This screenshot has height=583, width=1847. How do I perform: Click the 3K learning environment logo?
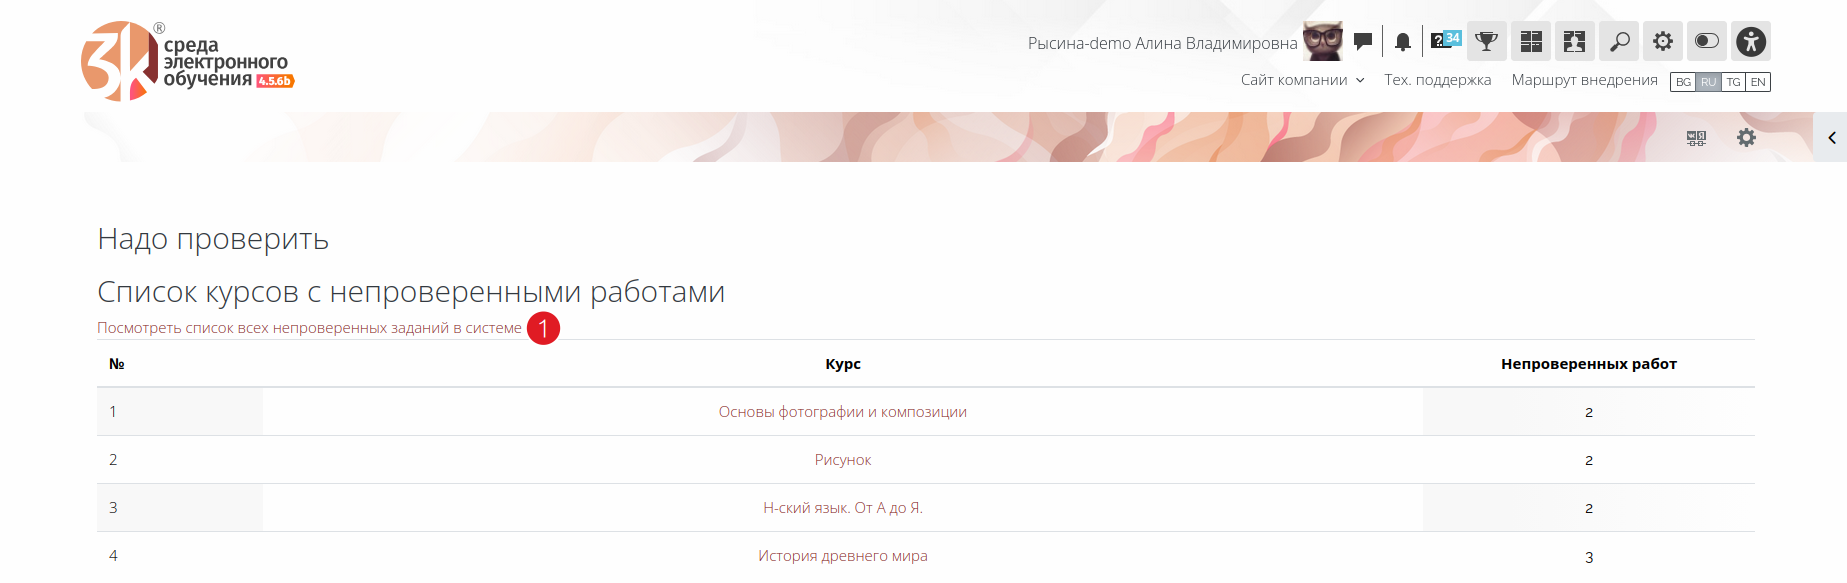click(187, 61)
